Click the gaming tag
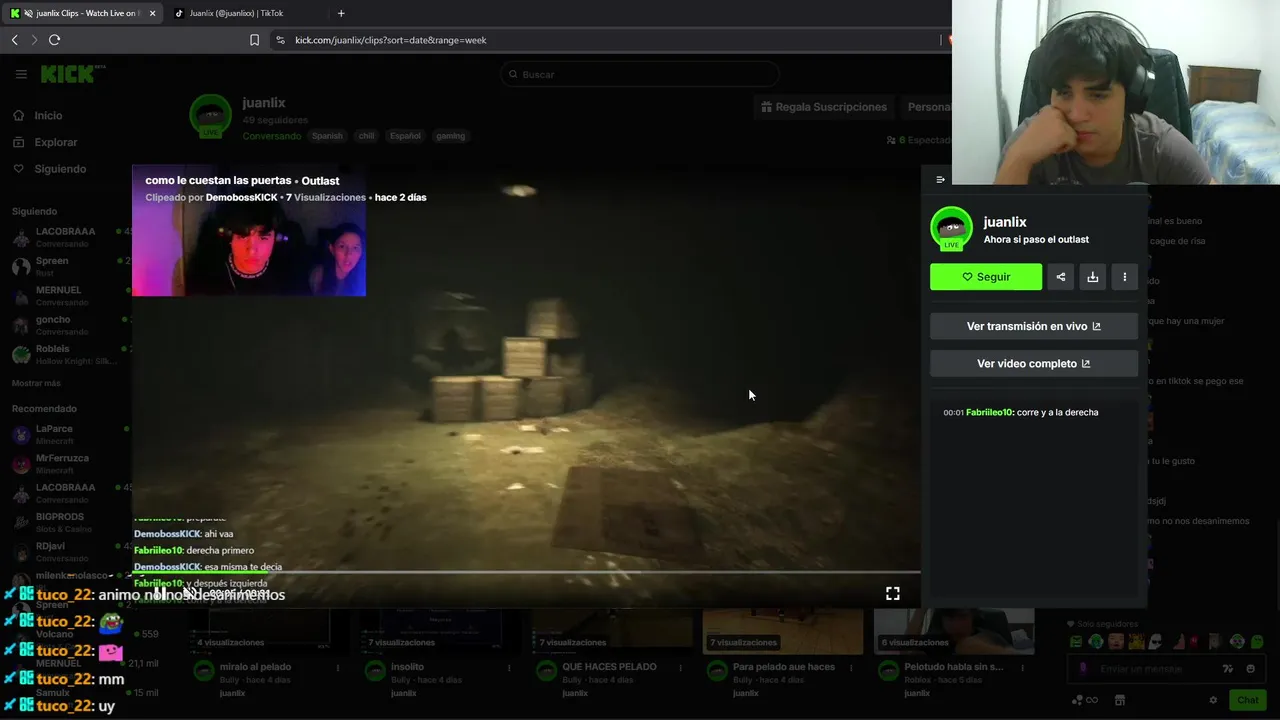 click(x=450, y=136)
